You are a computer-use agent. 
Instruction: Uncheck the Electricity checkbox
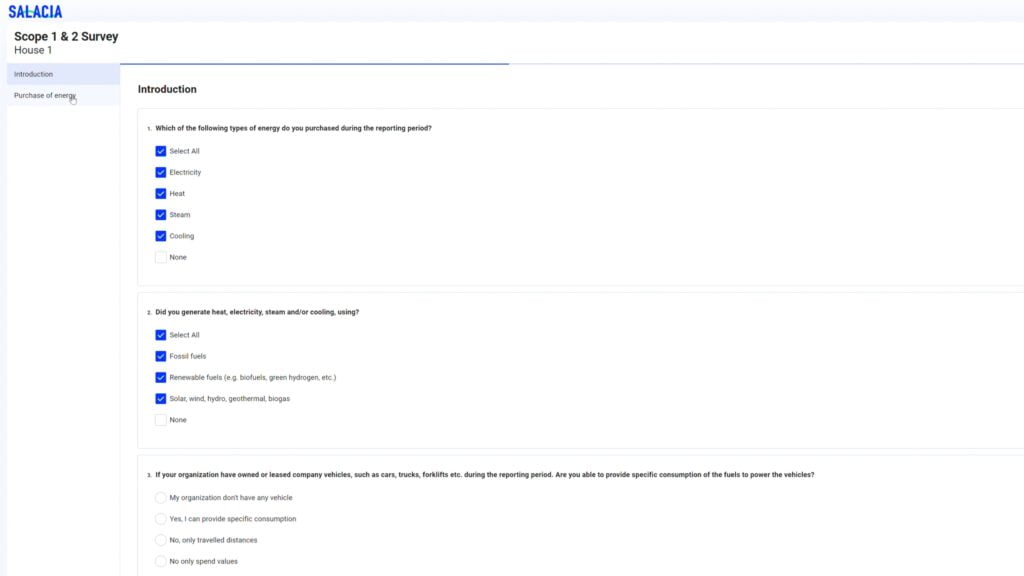[x=161, y=172]
